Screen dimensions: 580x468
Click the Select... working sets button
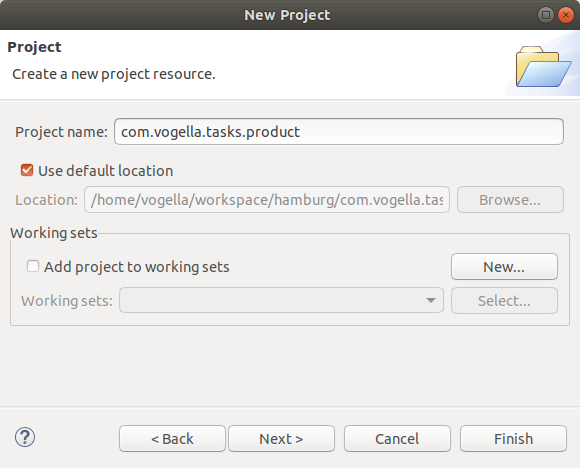(x=504, y=300)
